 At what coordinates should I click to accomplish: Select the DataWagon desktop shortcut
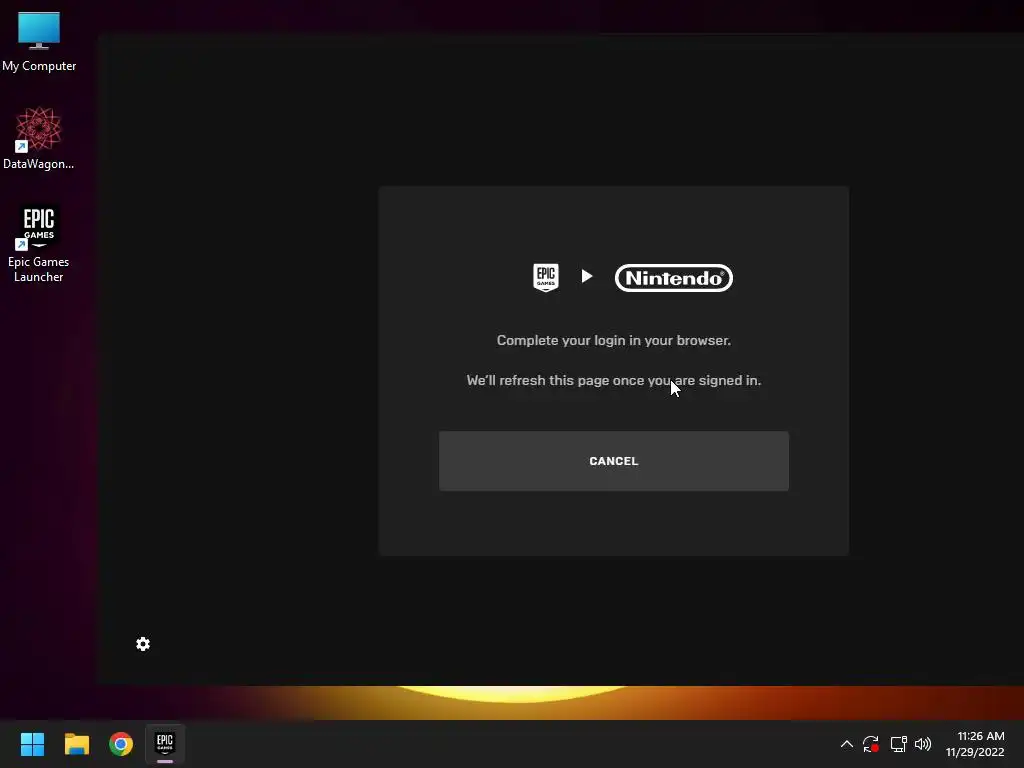tap(39, 138)
